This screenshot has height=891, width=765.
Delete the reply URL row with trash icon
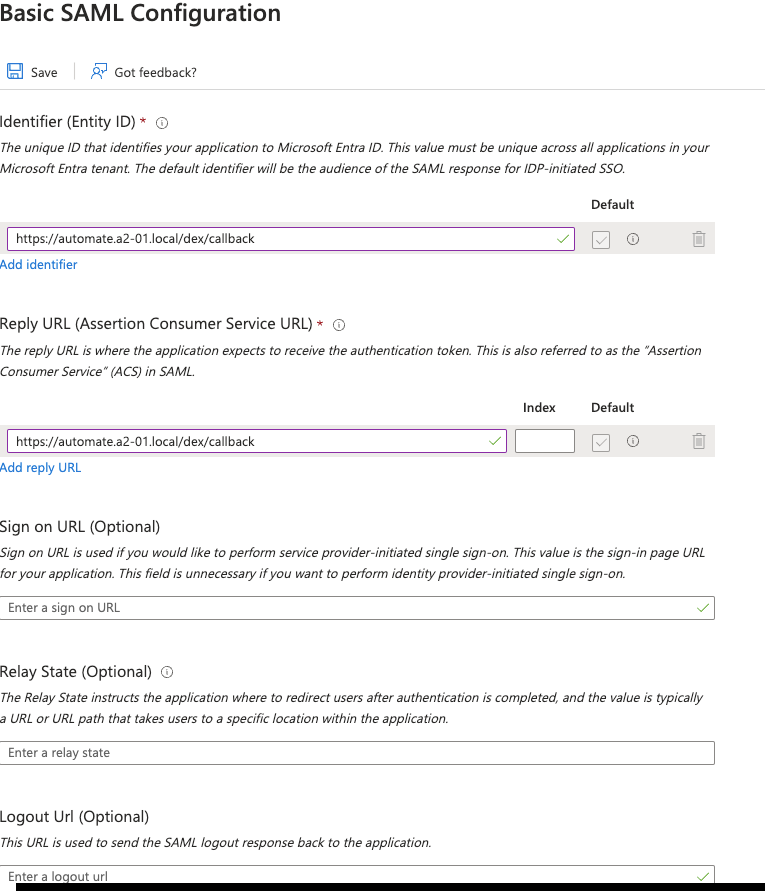click(x=699, y=441)
